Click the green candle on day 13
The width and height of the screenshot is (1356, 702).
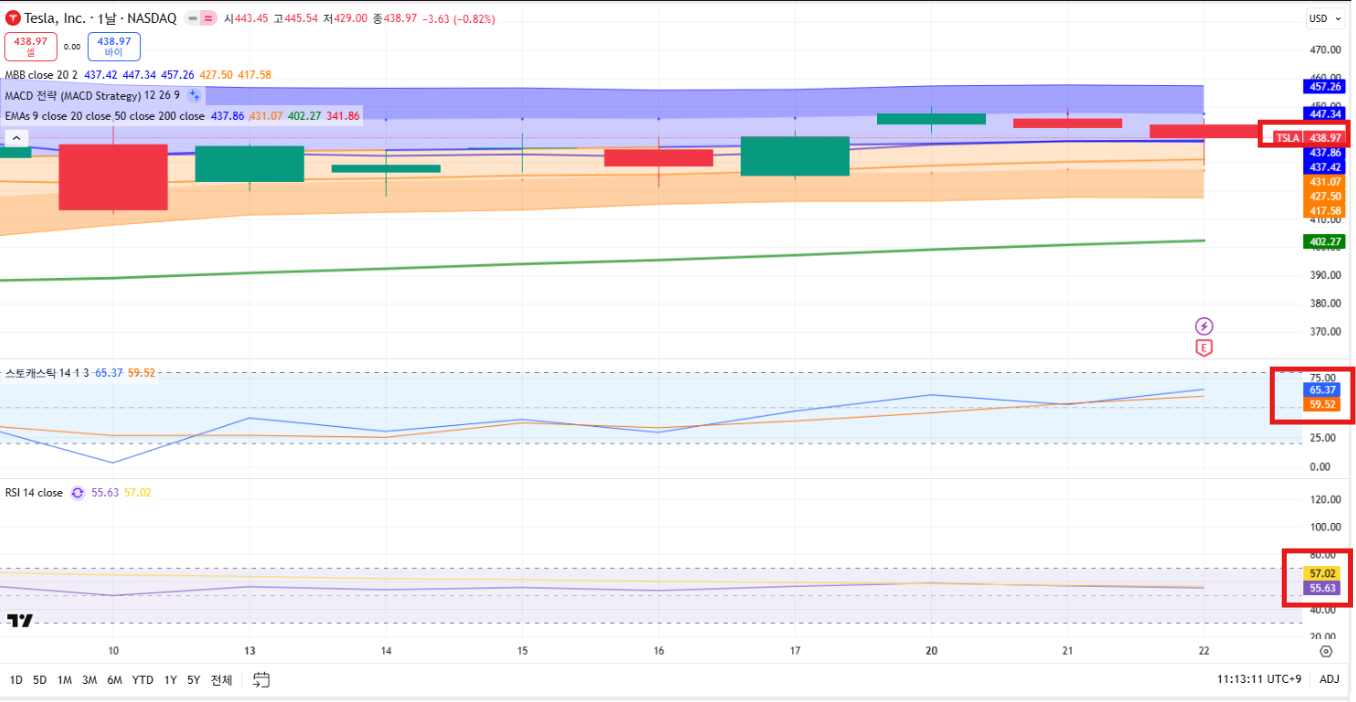pyautogui.click(x=249, y=164)
